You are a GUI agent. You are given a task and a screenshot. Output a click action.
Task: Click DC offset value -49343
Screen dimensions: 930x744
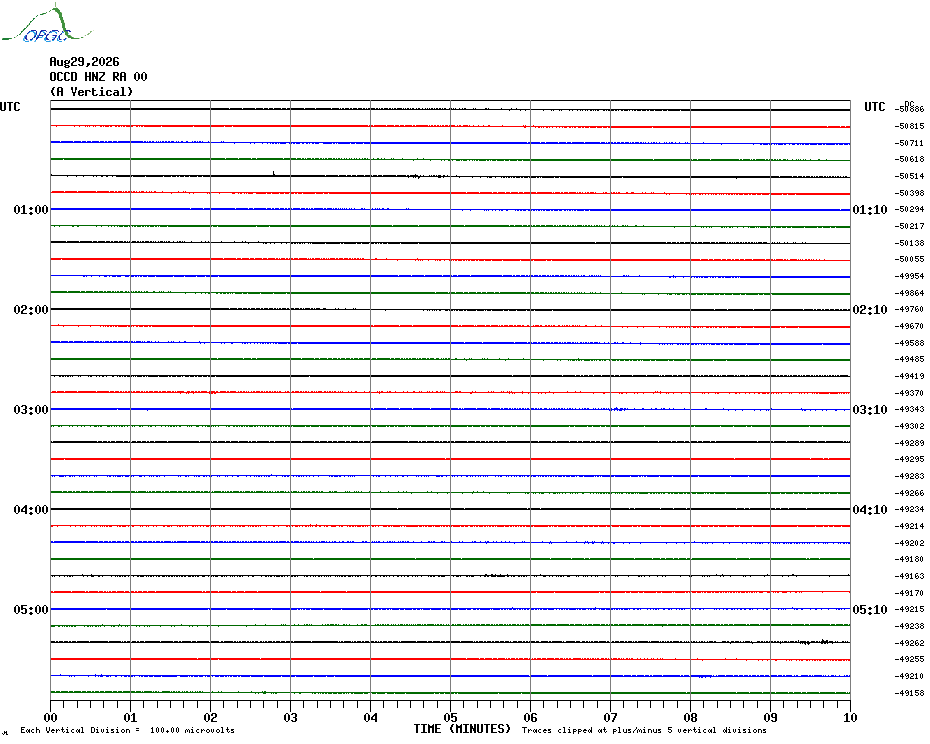(910, 409)
